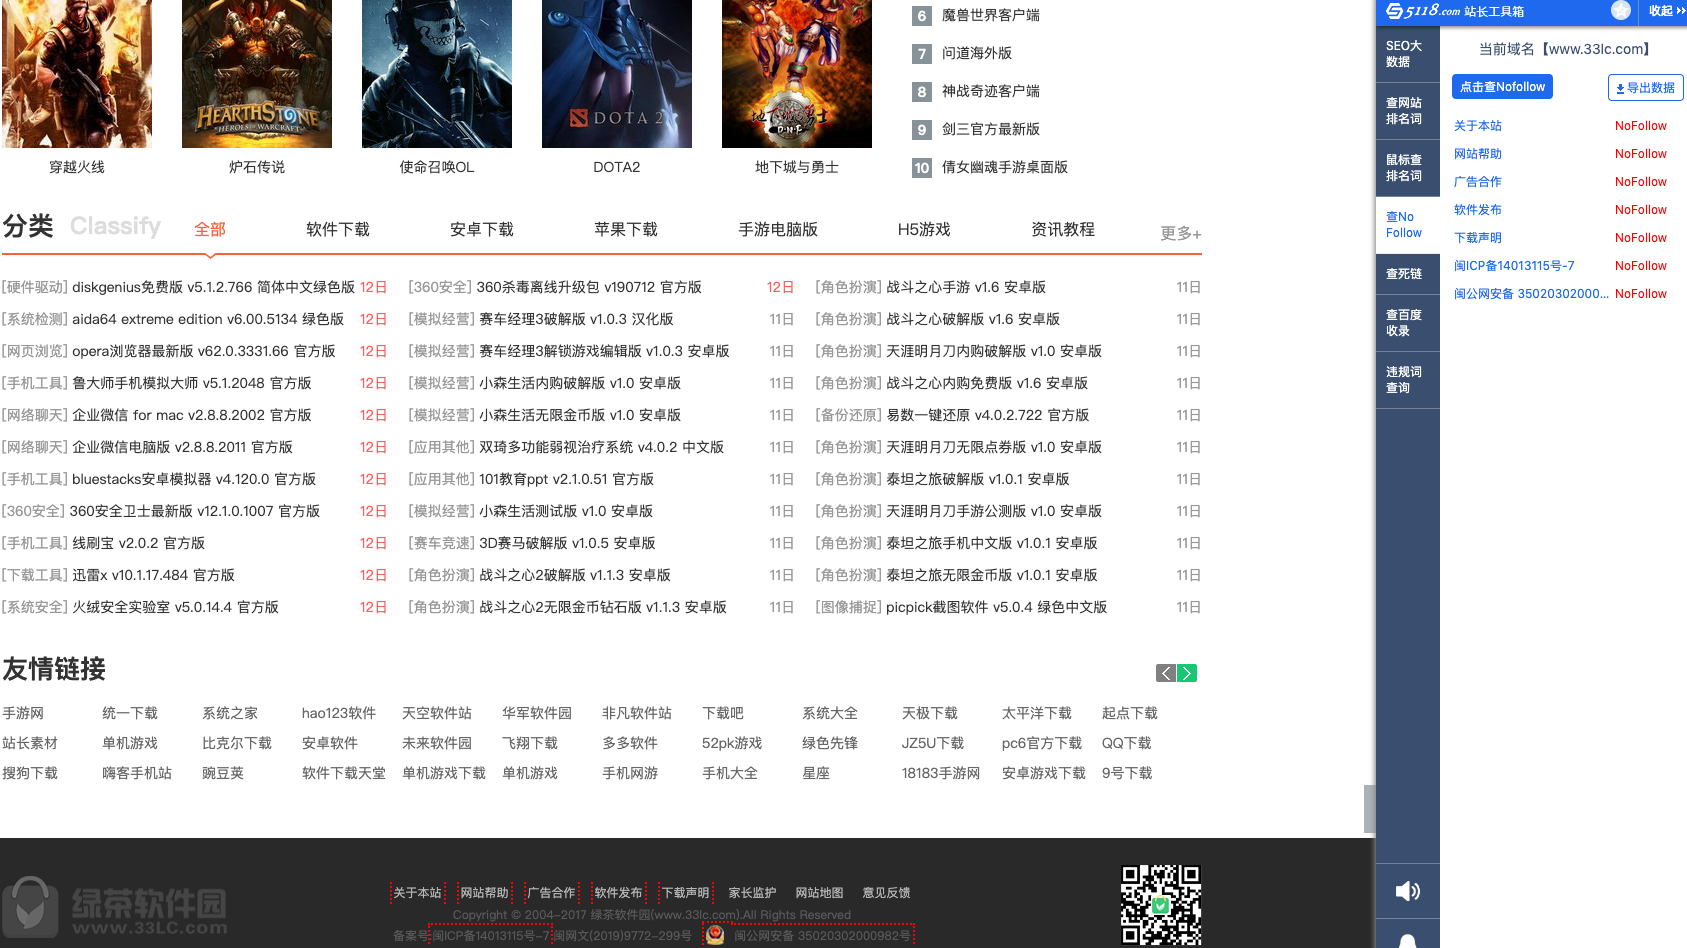1687x948 pixels.
Task: Open aida64 extreme edition link
Action: tap(208, 319)
